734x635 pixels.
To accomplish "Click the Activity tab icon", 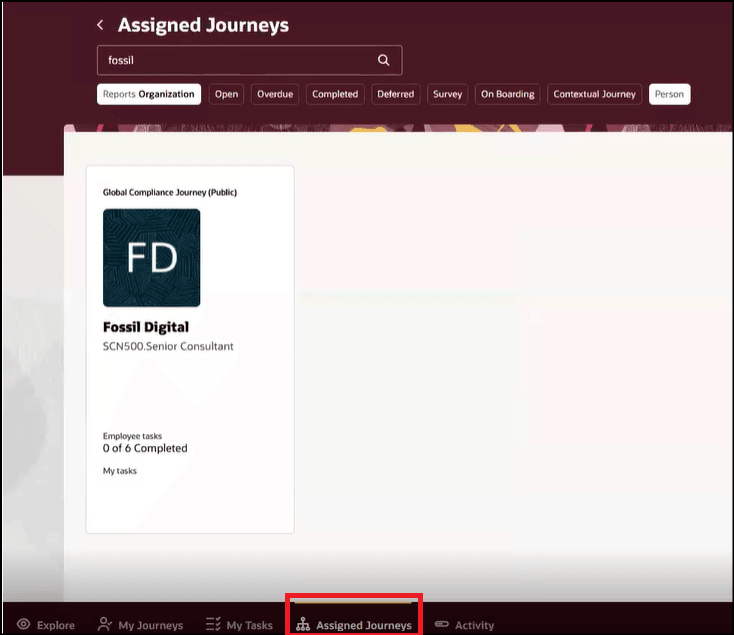I will (x=441, y=624).
